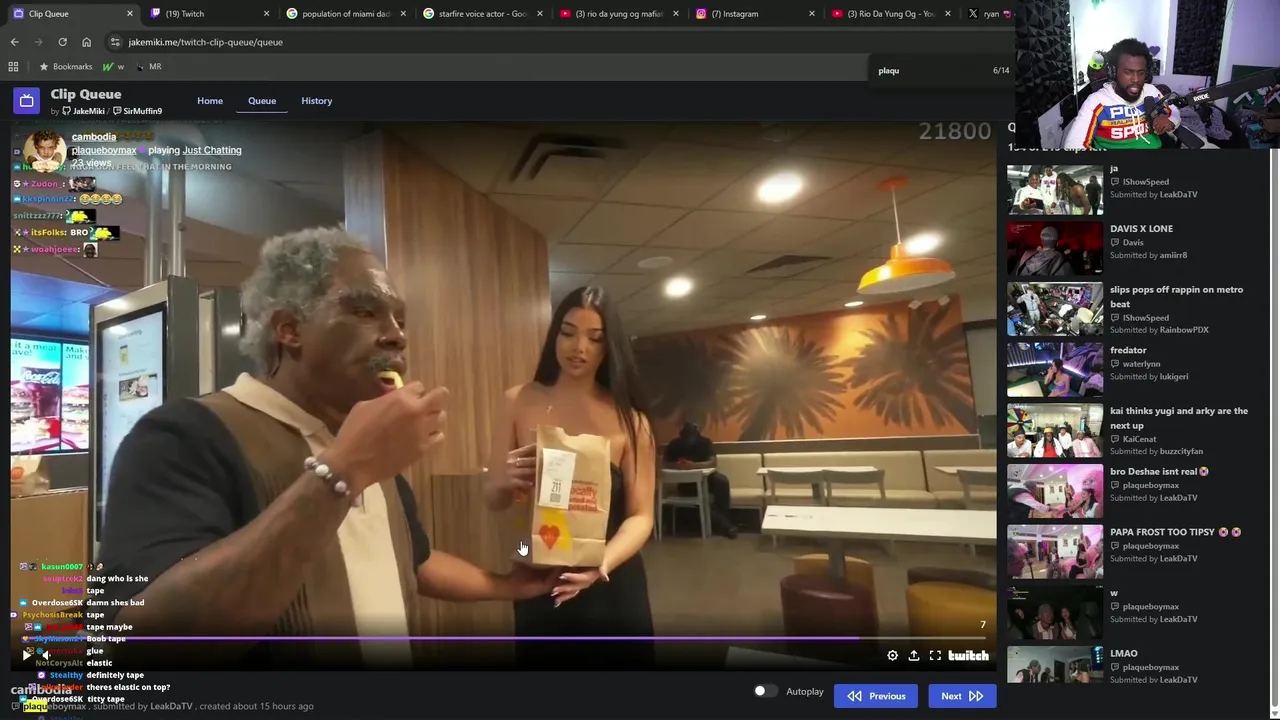Image resolution: width=1280 pixels, height=720 pixels.
Task: Click the Clip Queue title text
Action: point(86,94)
